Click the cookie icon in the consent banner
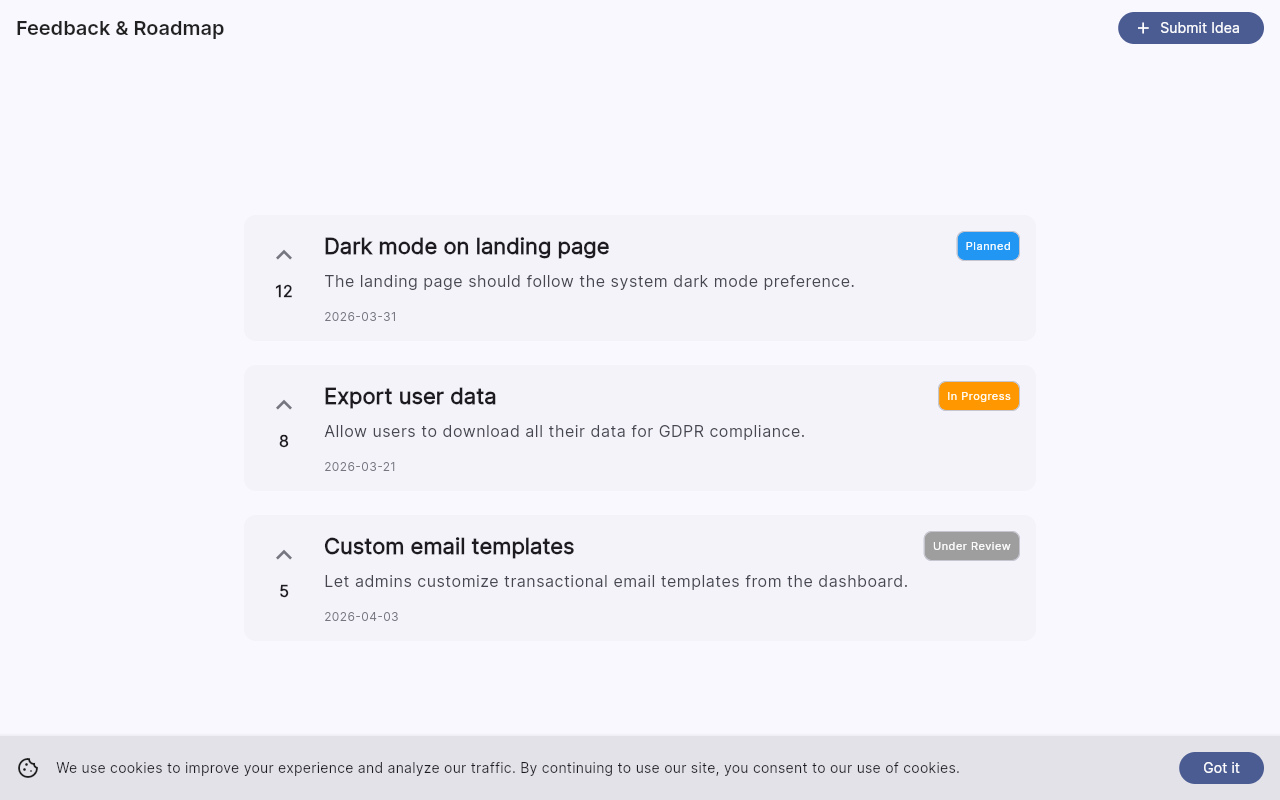The image size is (1280, 800). [28, 767]
